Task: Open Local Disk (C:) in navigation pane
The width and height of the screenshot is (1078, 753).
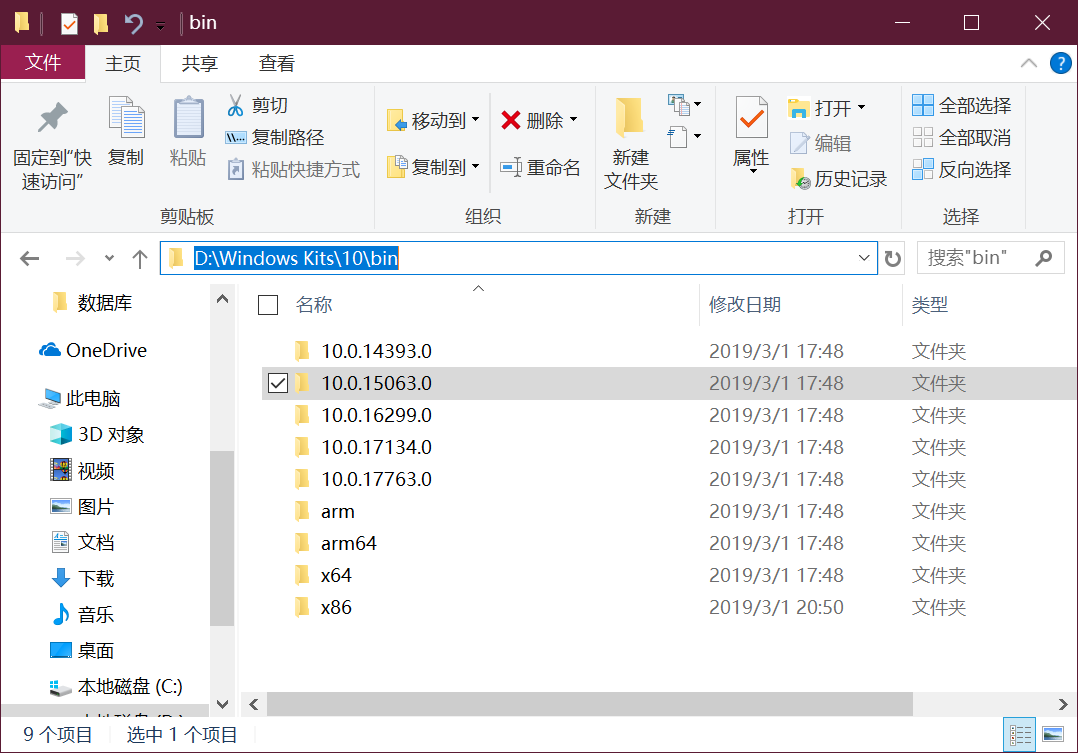Action: click(116, 686)
